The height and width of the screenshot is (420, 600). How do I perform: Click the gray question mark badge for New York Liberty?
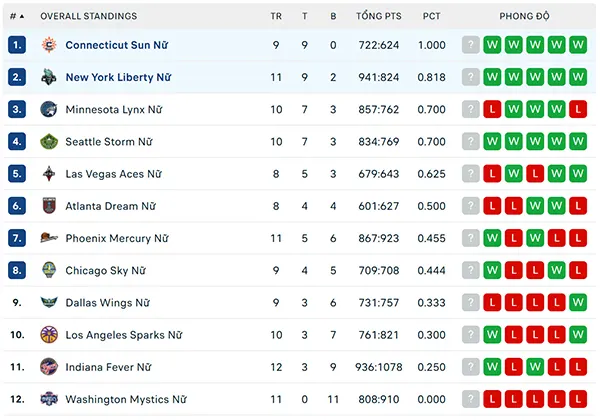(x=471, y=77)
